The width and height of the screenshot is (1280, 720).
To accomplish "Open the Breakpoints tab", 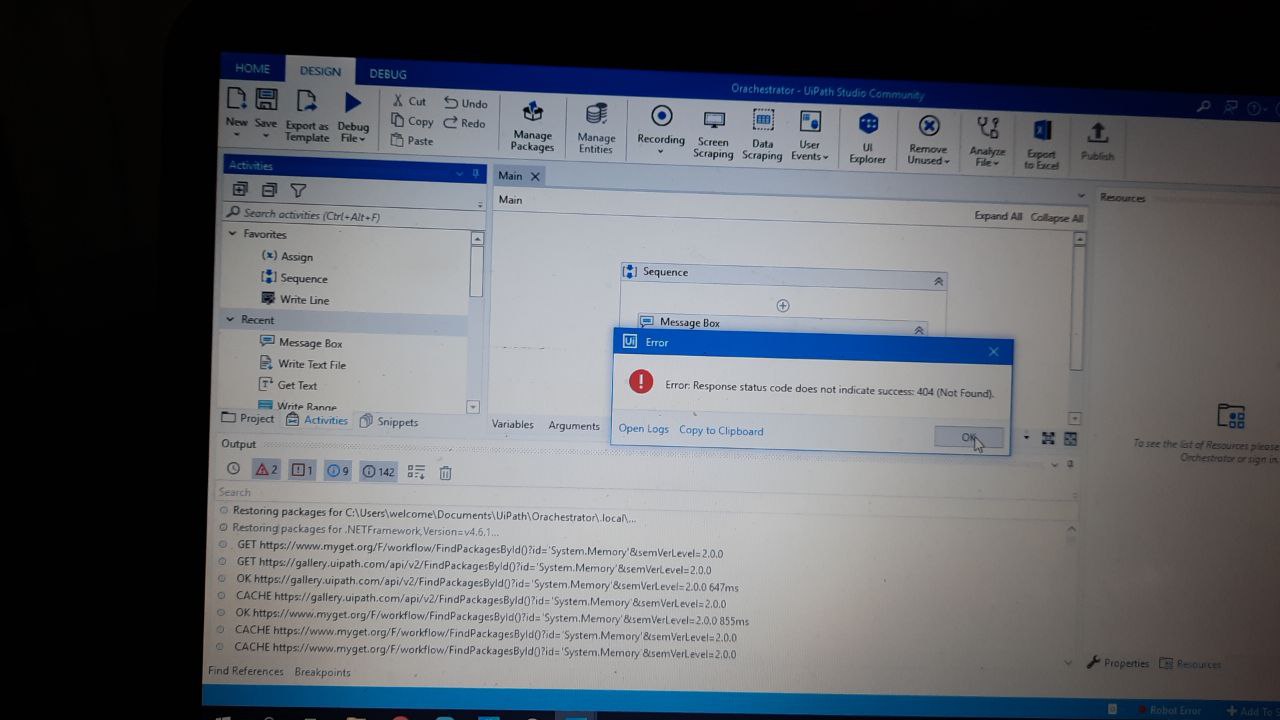I will 322,672.
